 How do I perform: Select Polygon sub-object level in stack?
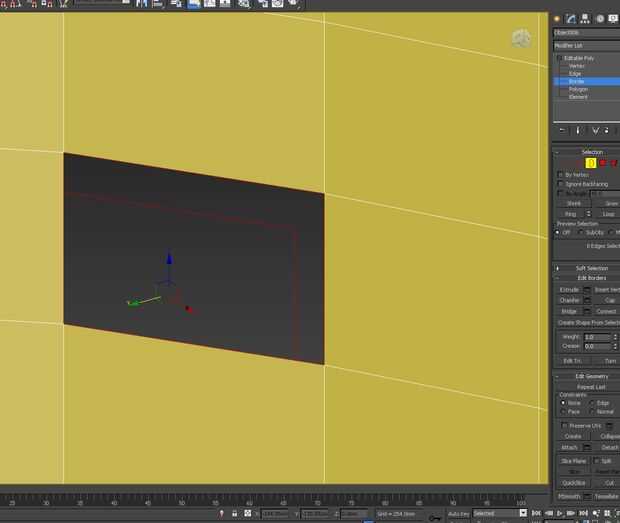click(578, 89)
